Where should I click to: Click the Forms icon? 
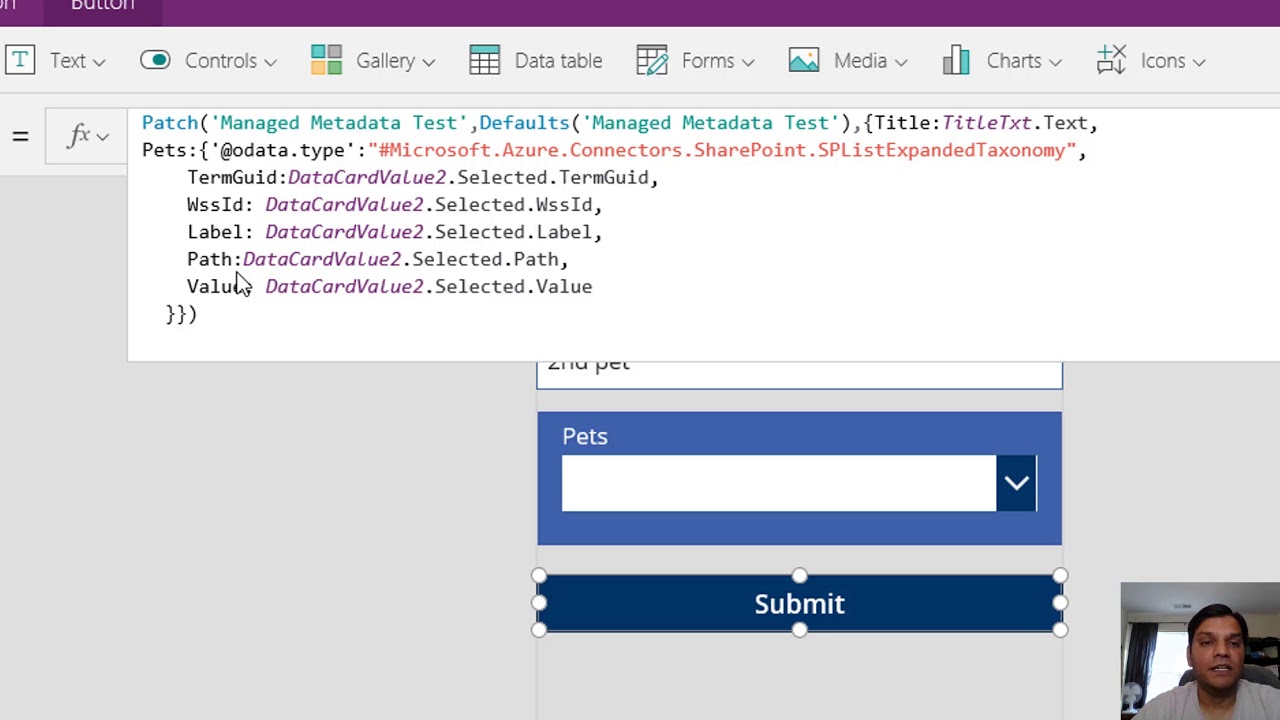(x=652, y=61)
